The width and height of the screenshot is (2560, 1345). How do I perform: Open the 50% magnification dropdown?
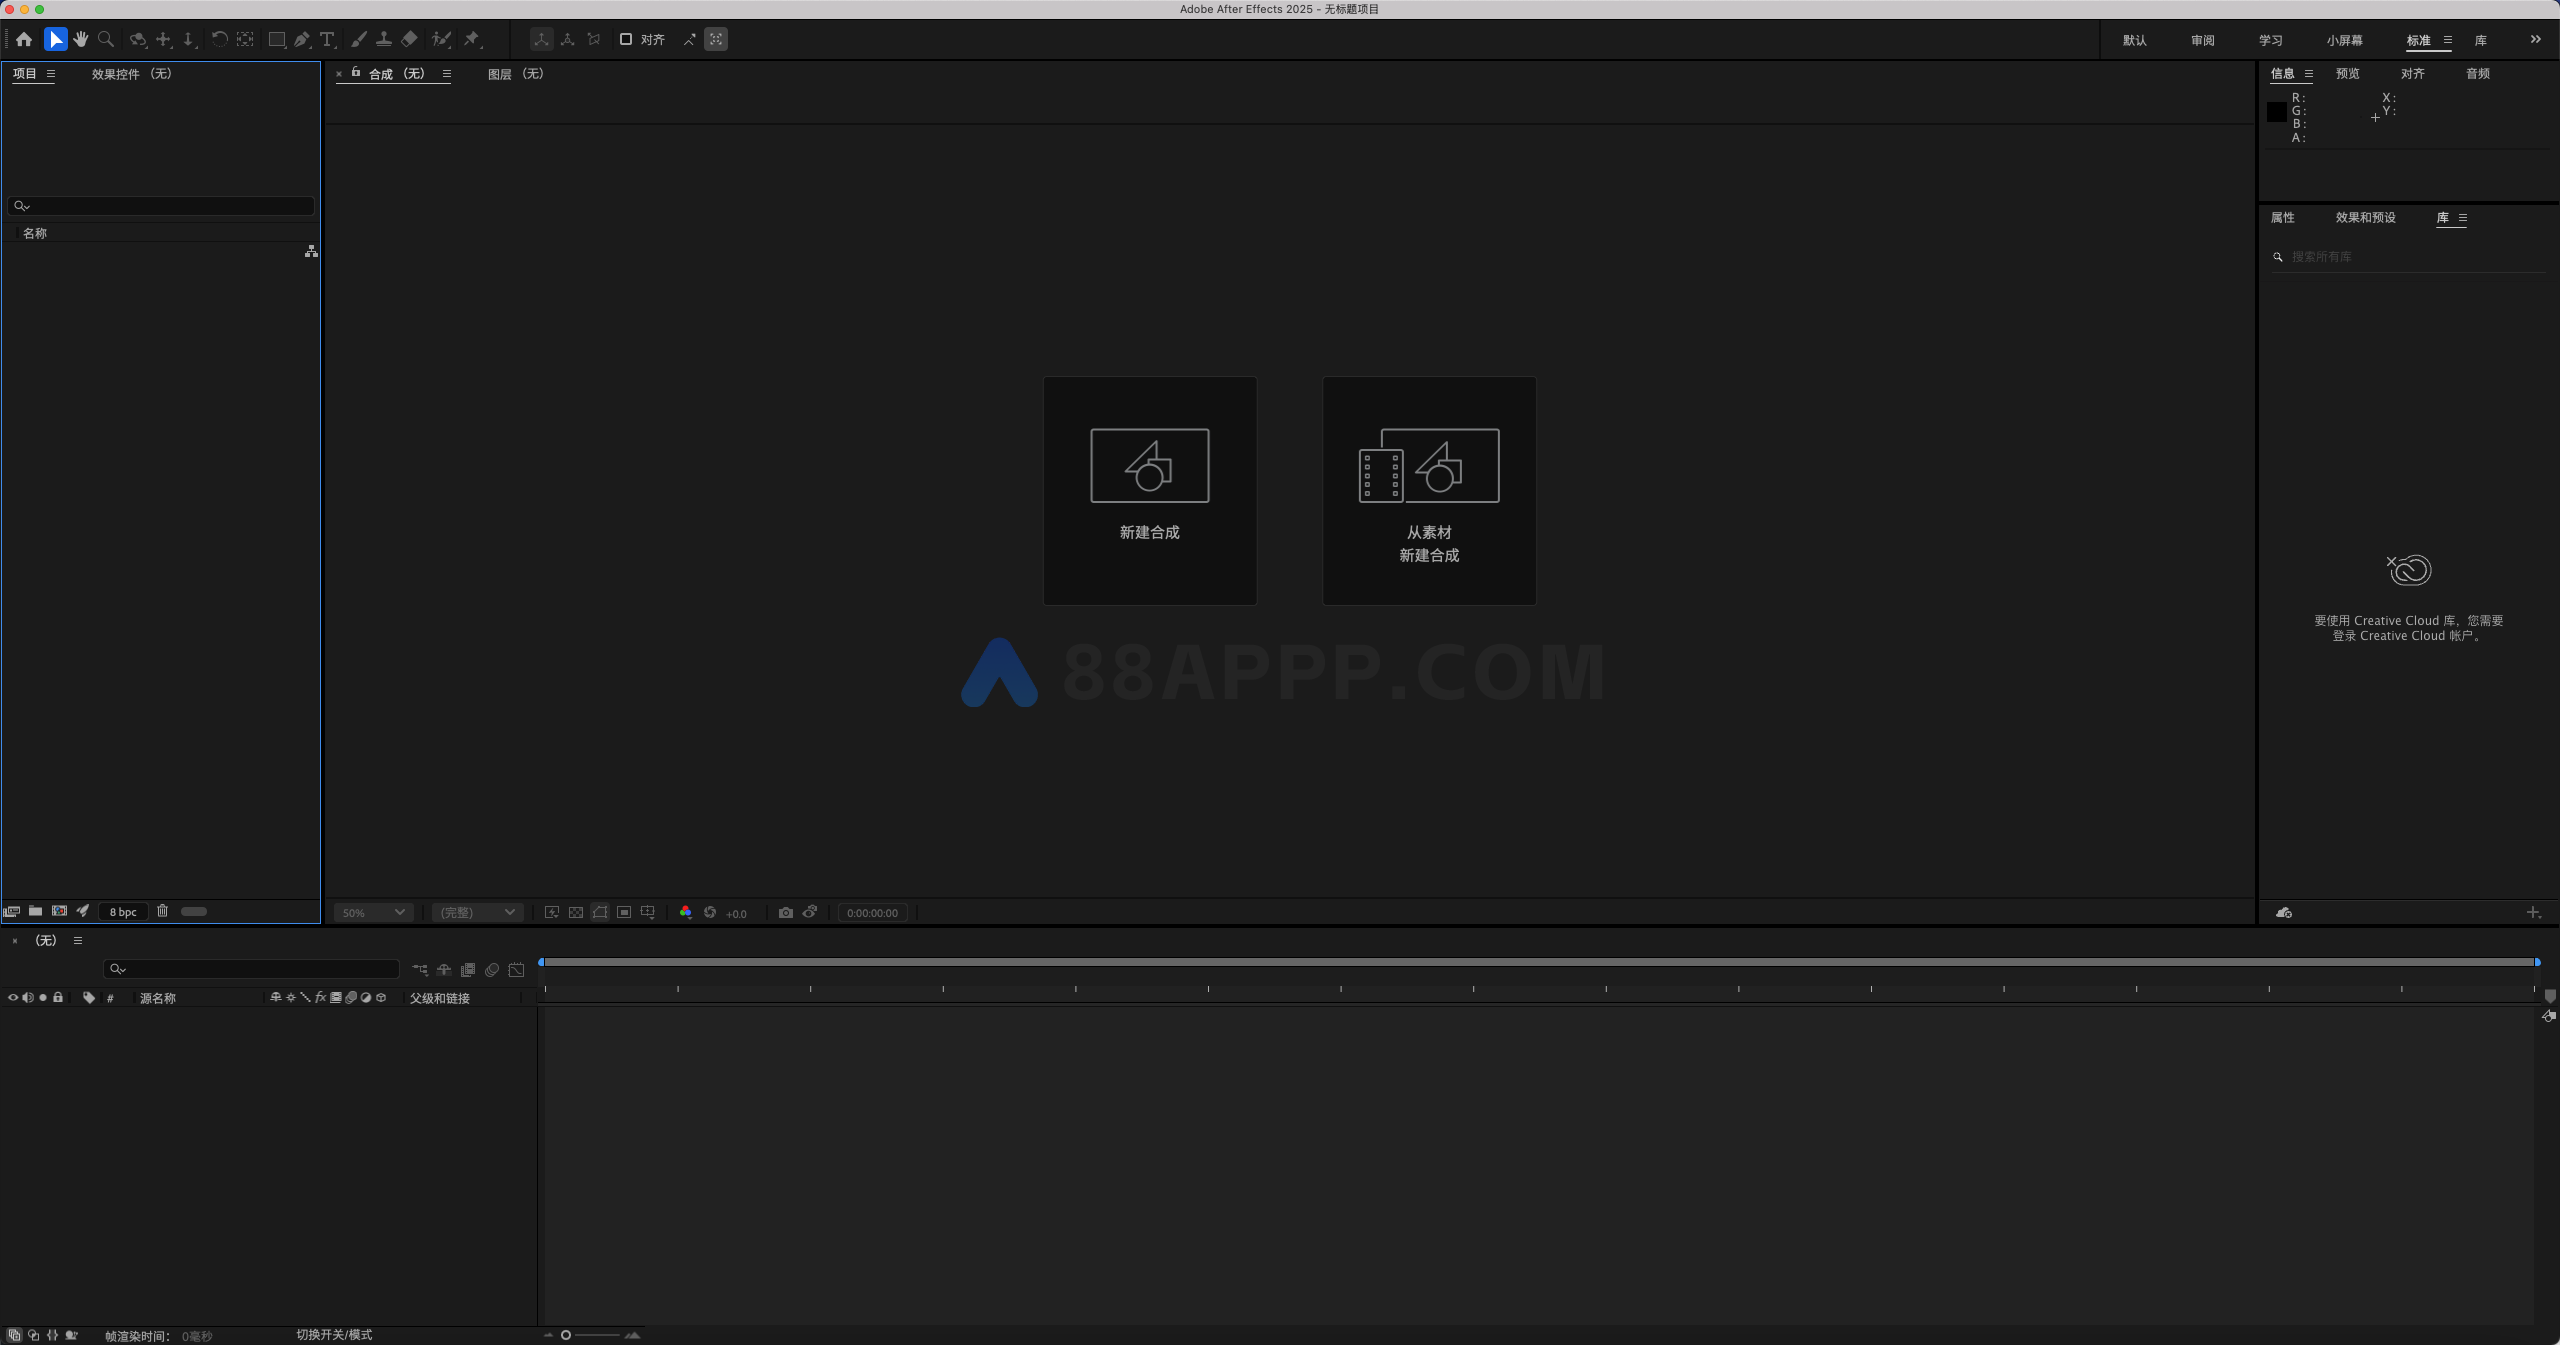(x=373, y=913)
